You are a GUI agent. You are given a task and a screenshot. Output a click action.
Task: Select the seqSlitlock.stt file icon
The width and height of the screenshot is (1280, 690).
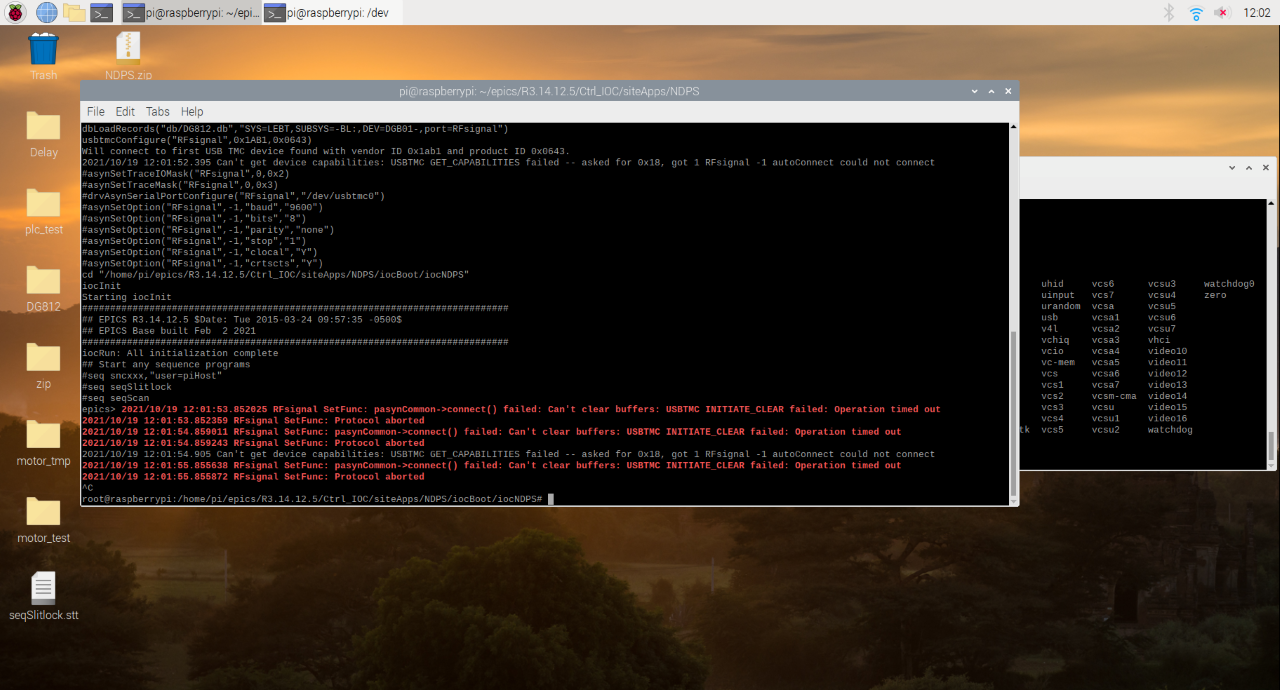44,596
